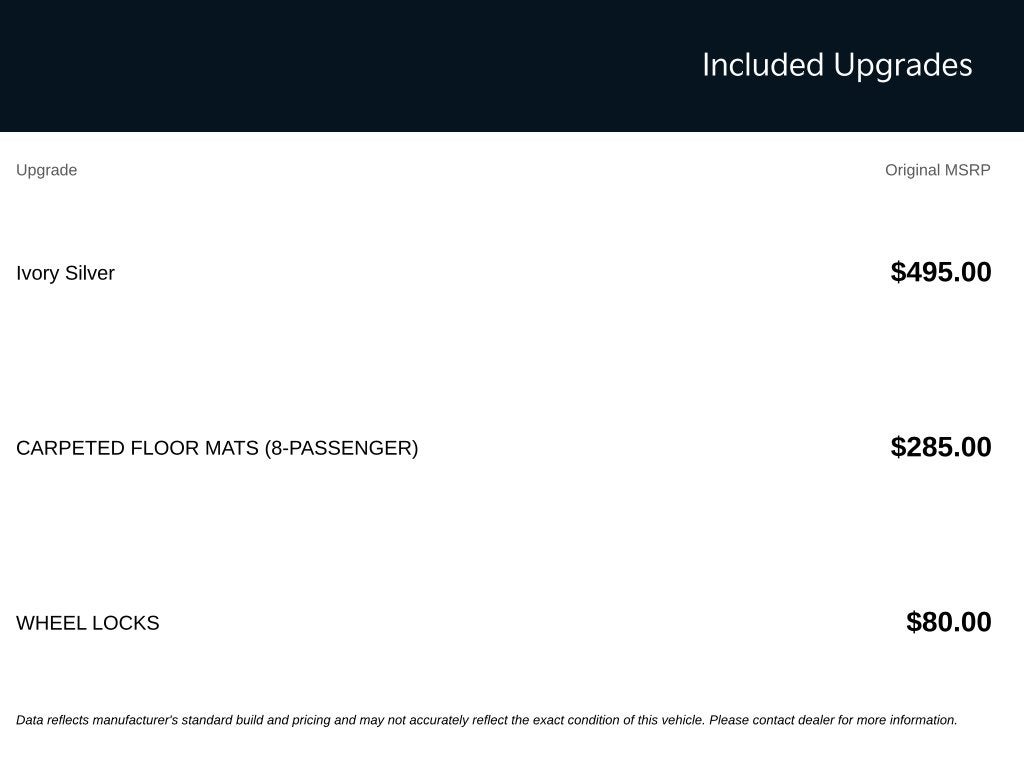The height and width of the screenshot is (768, 1024).
Task: Click "exact condition of this vehicle" in the footnote
Action: [619, 720]
